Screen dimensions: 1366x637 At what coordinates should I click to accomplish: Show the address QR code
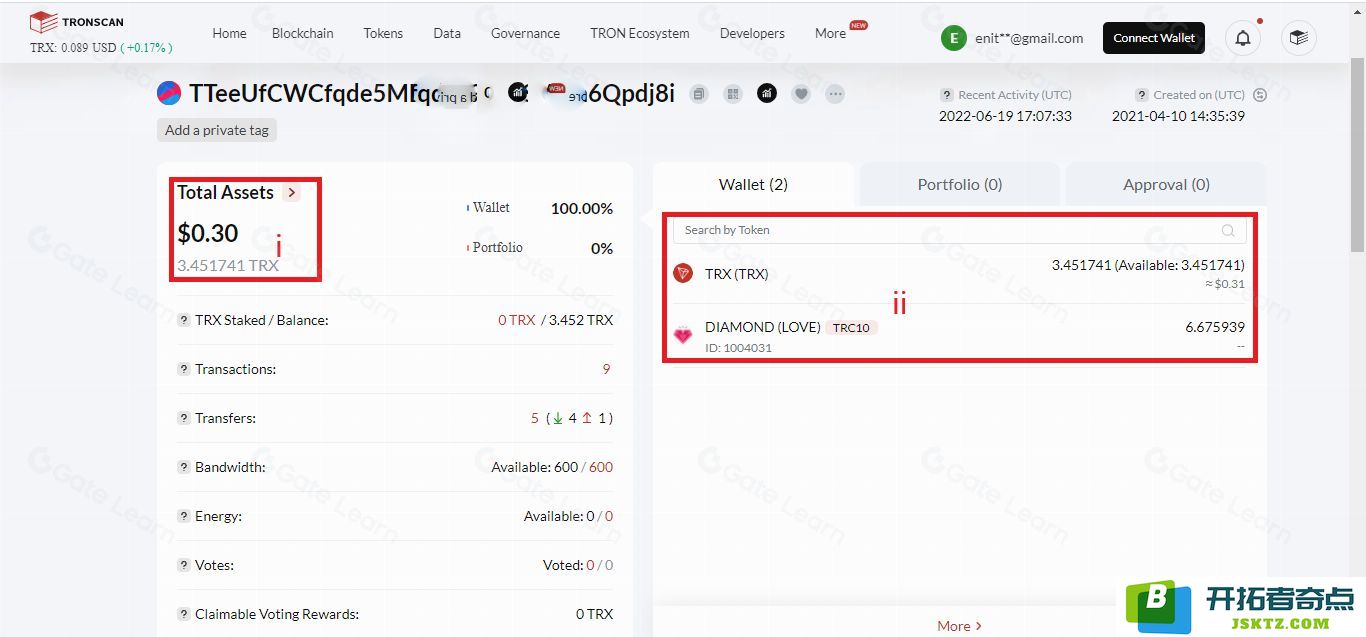733,94
